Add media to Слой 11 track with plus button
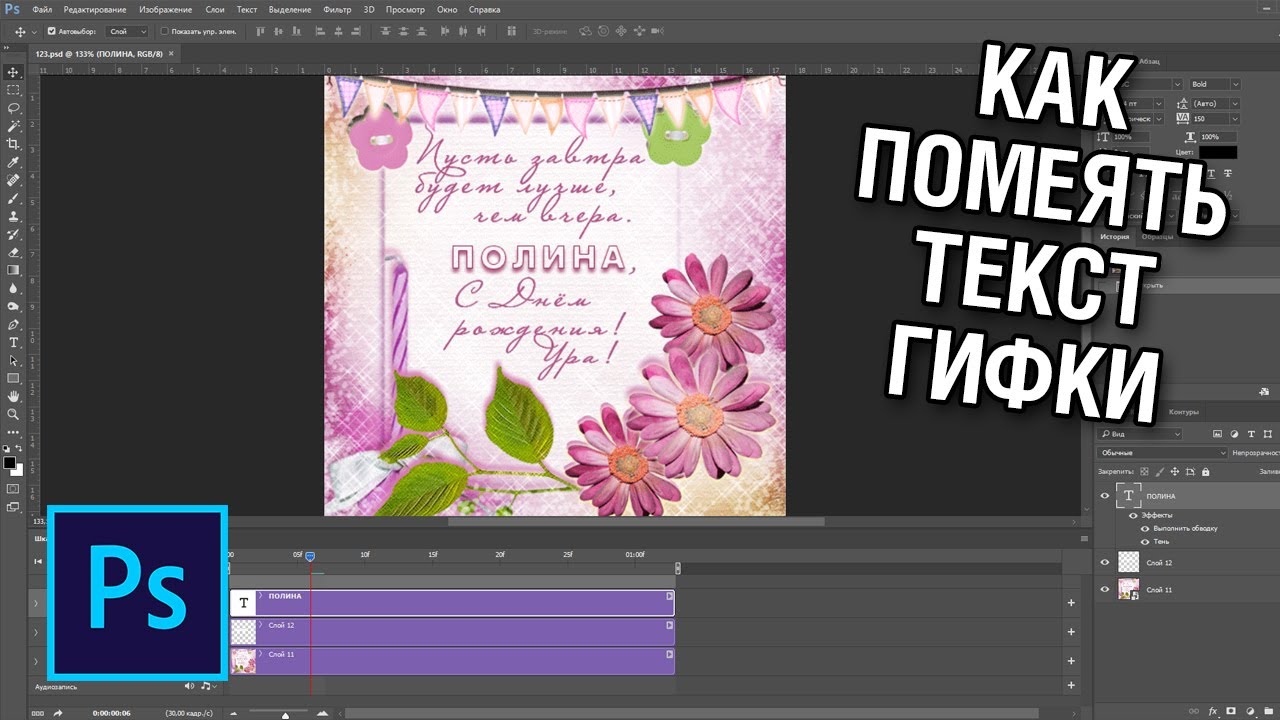The width and height of the screenshot is (1280, 720). 1071,661
